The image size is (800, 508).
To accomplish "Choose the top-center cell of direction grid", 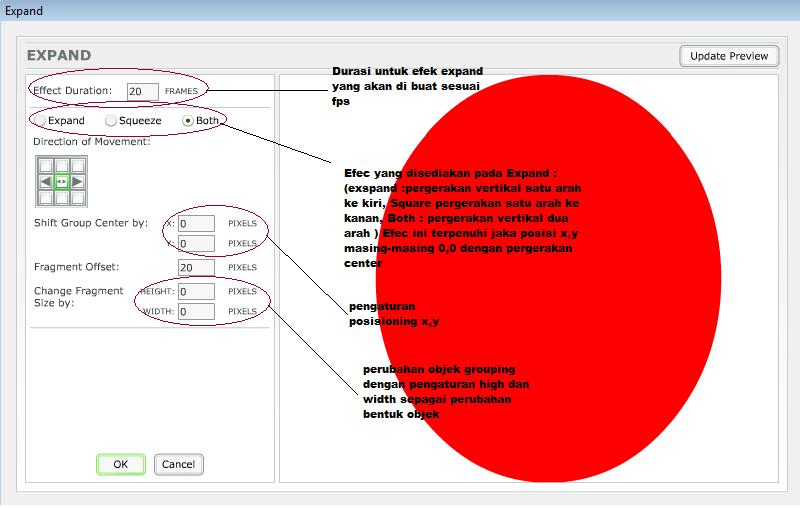I will click(x=62, y=165).
